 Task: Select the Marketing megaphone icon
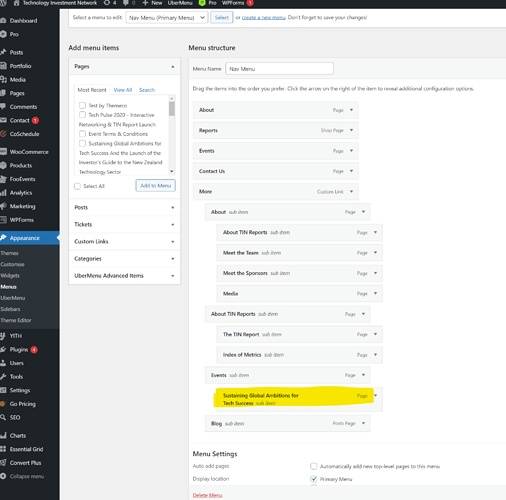3,206
